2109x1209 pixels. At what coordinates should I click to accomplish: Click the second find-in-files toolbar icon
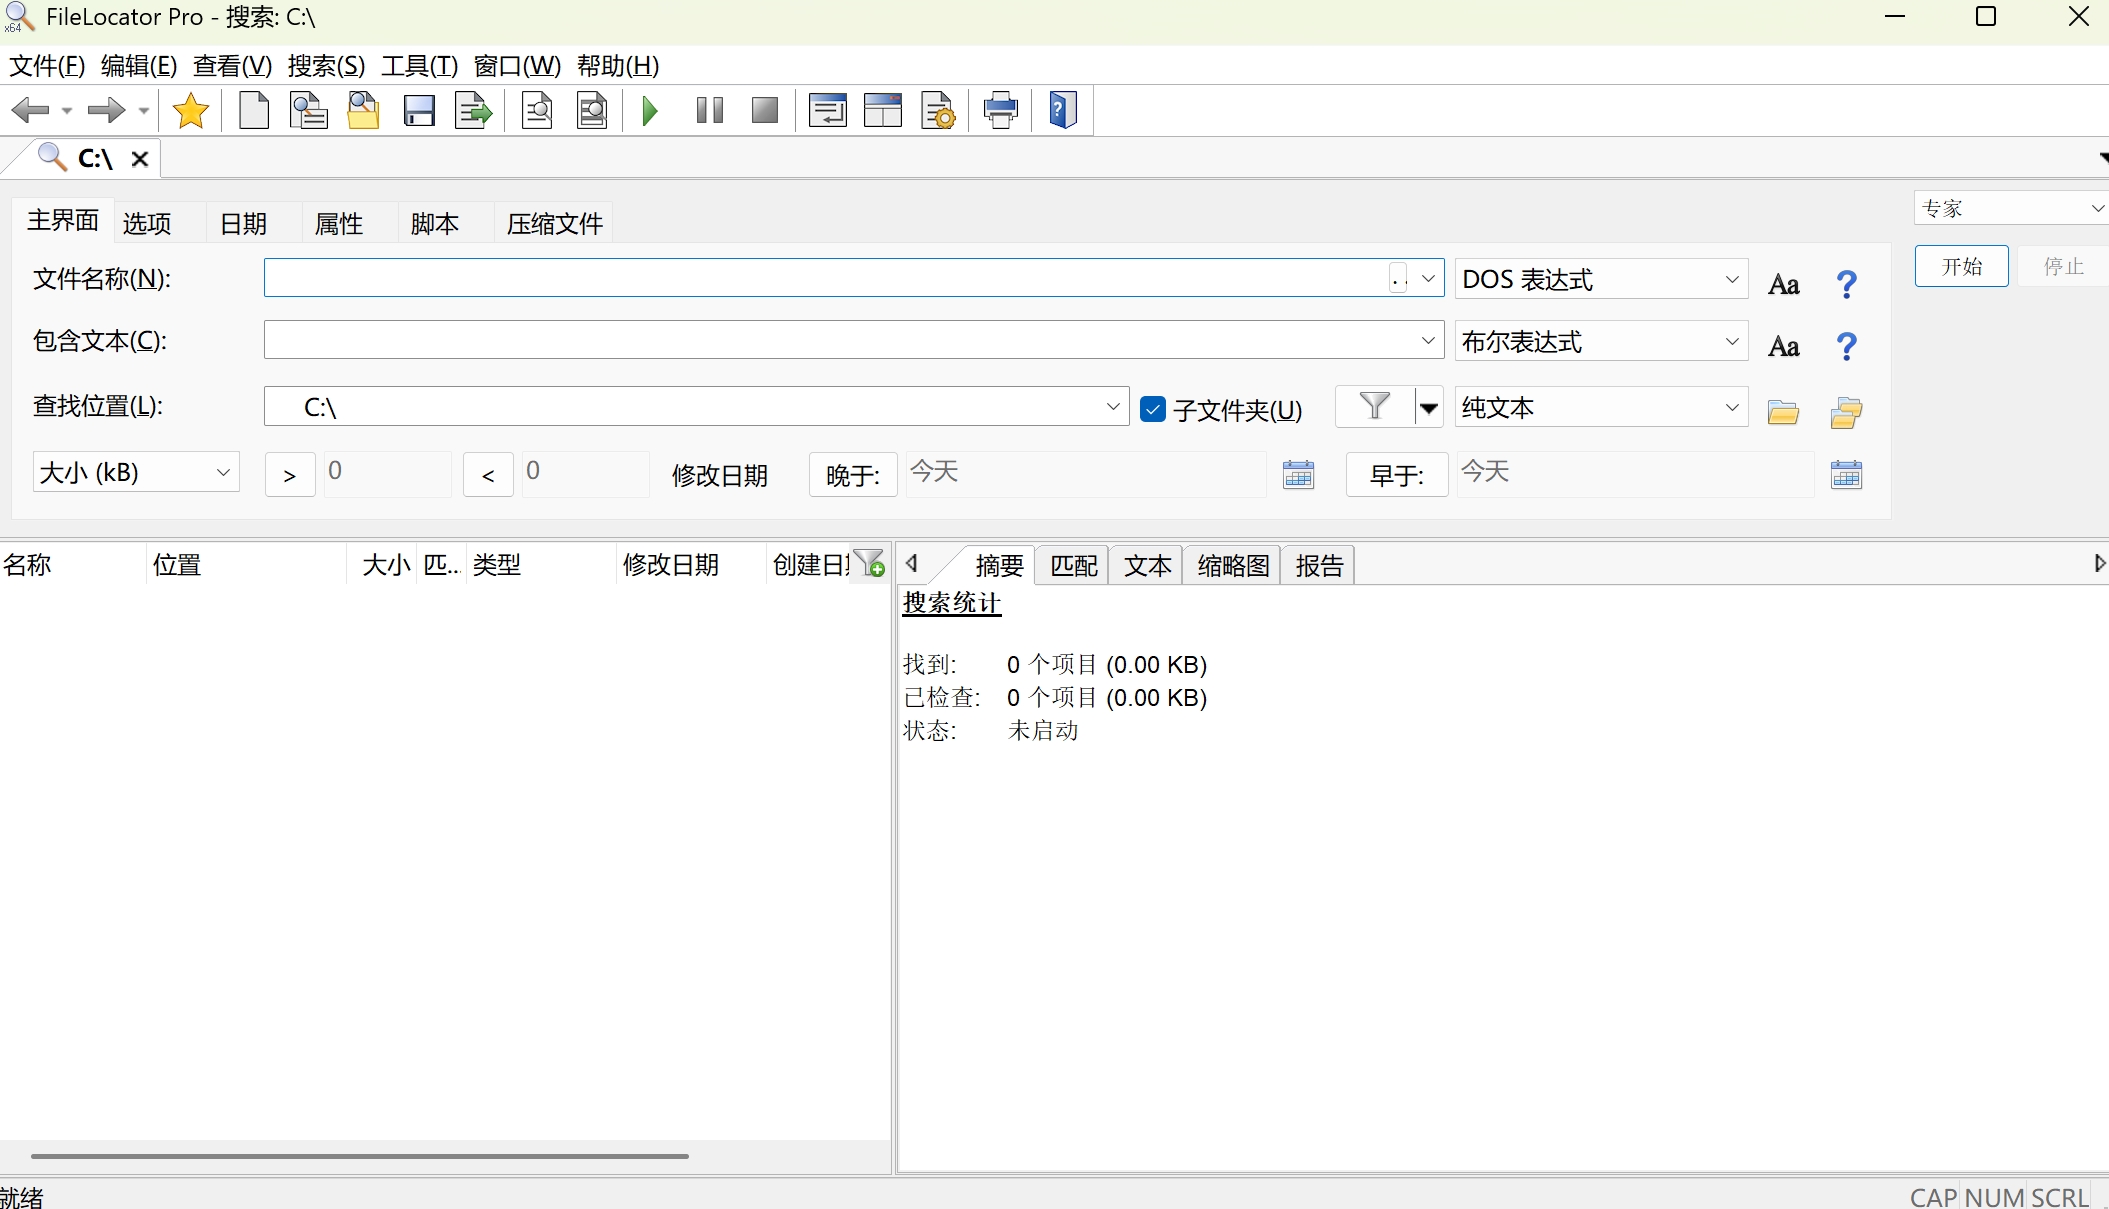592,110
